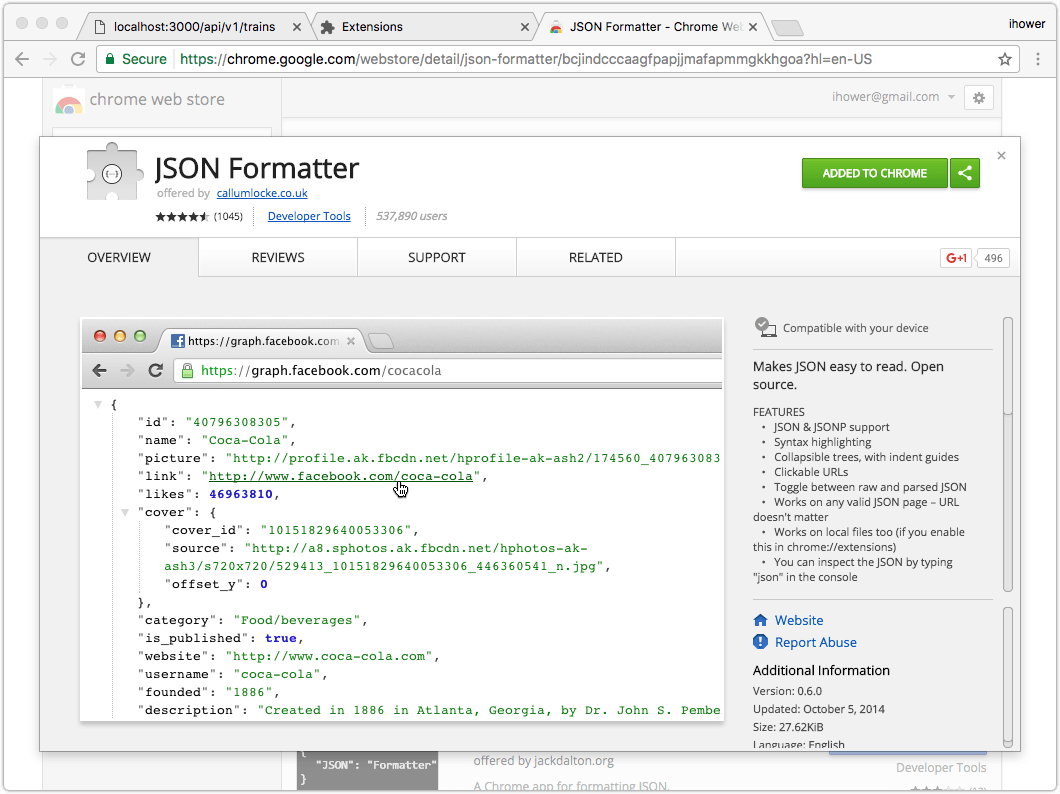Open the web store settings gear
This screenshot has width=1060, height=794.
[x=979, y=98]
